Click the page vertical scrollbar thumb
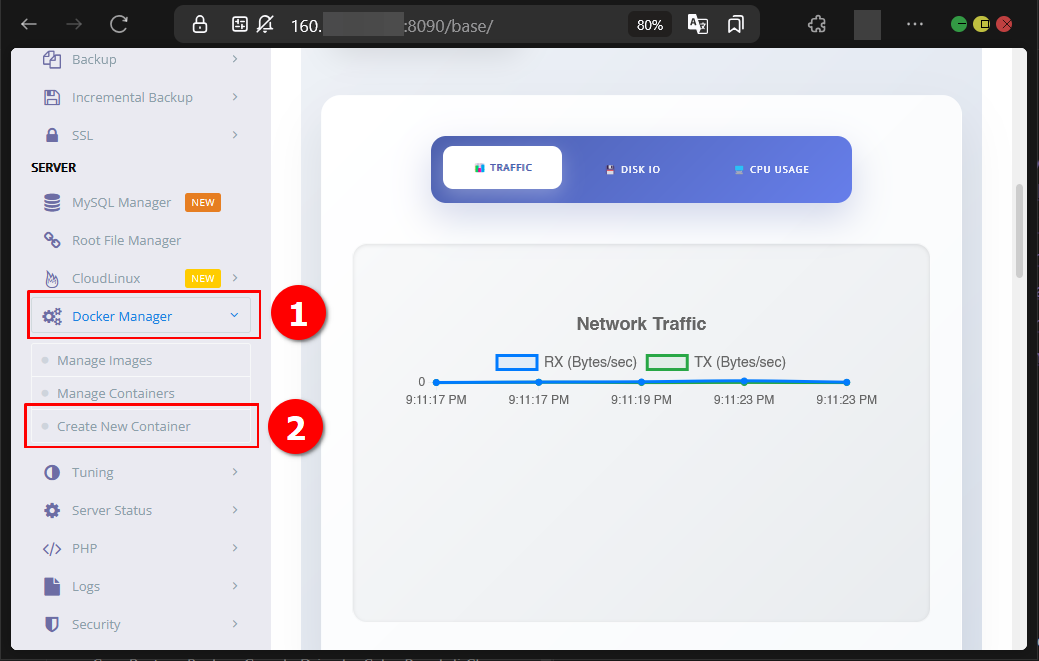Screen dimensions: 1039x661 pos(1020,230)
